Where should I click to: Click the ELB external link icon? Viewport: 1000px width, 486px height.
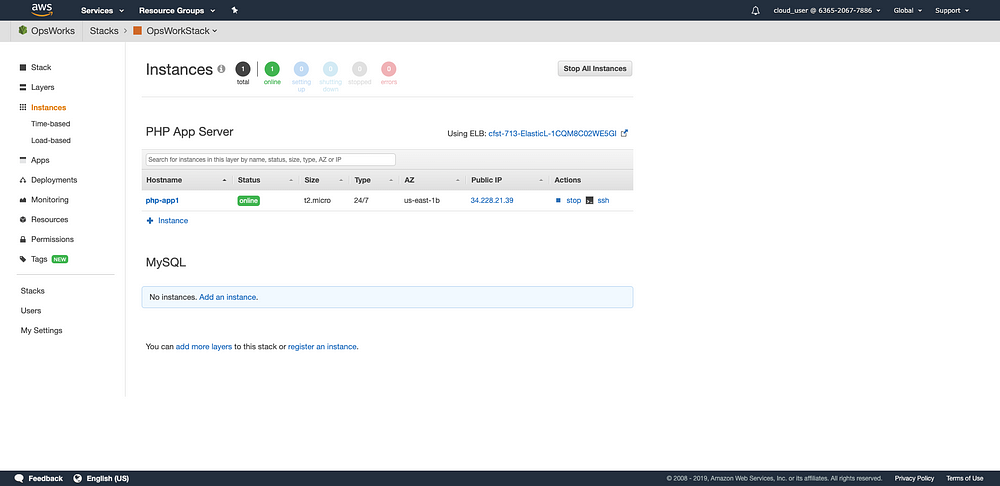(624, 133)
